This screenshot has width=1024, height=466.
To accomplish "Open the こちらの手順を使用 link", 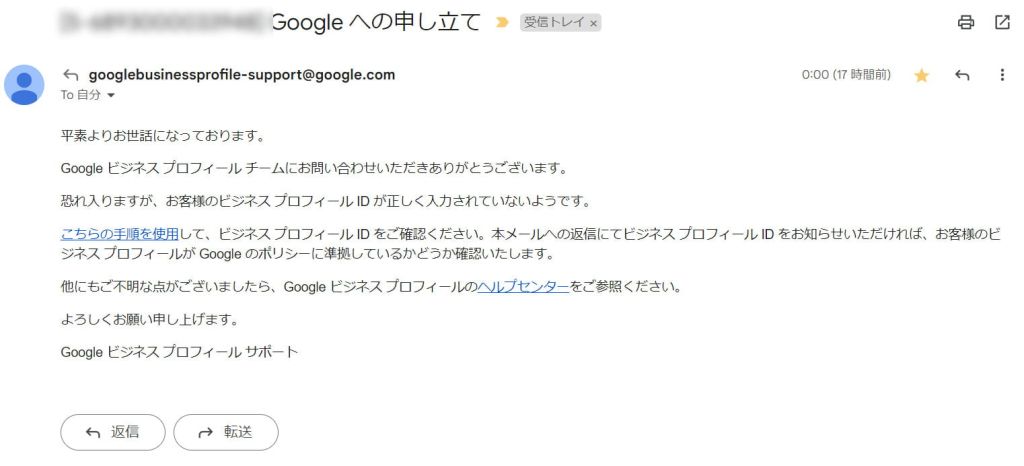I will tap(120, 235).
